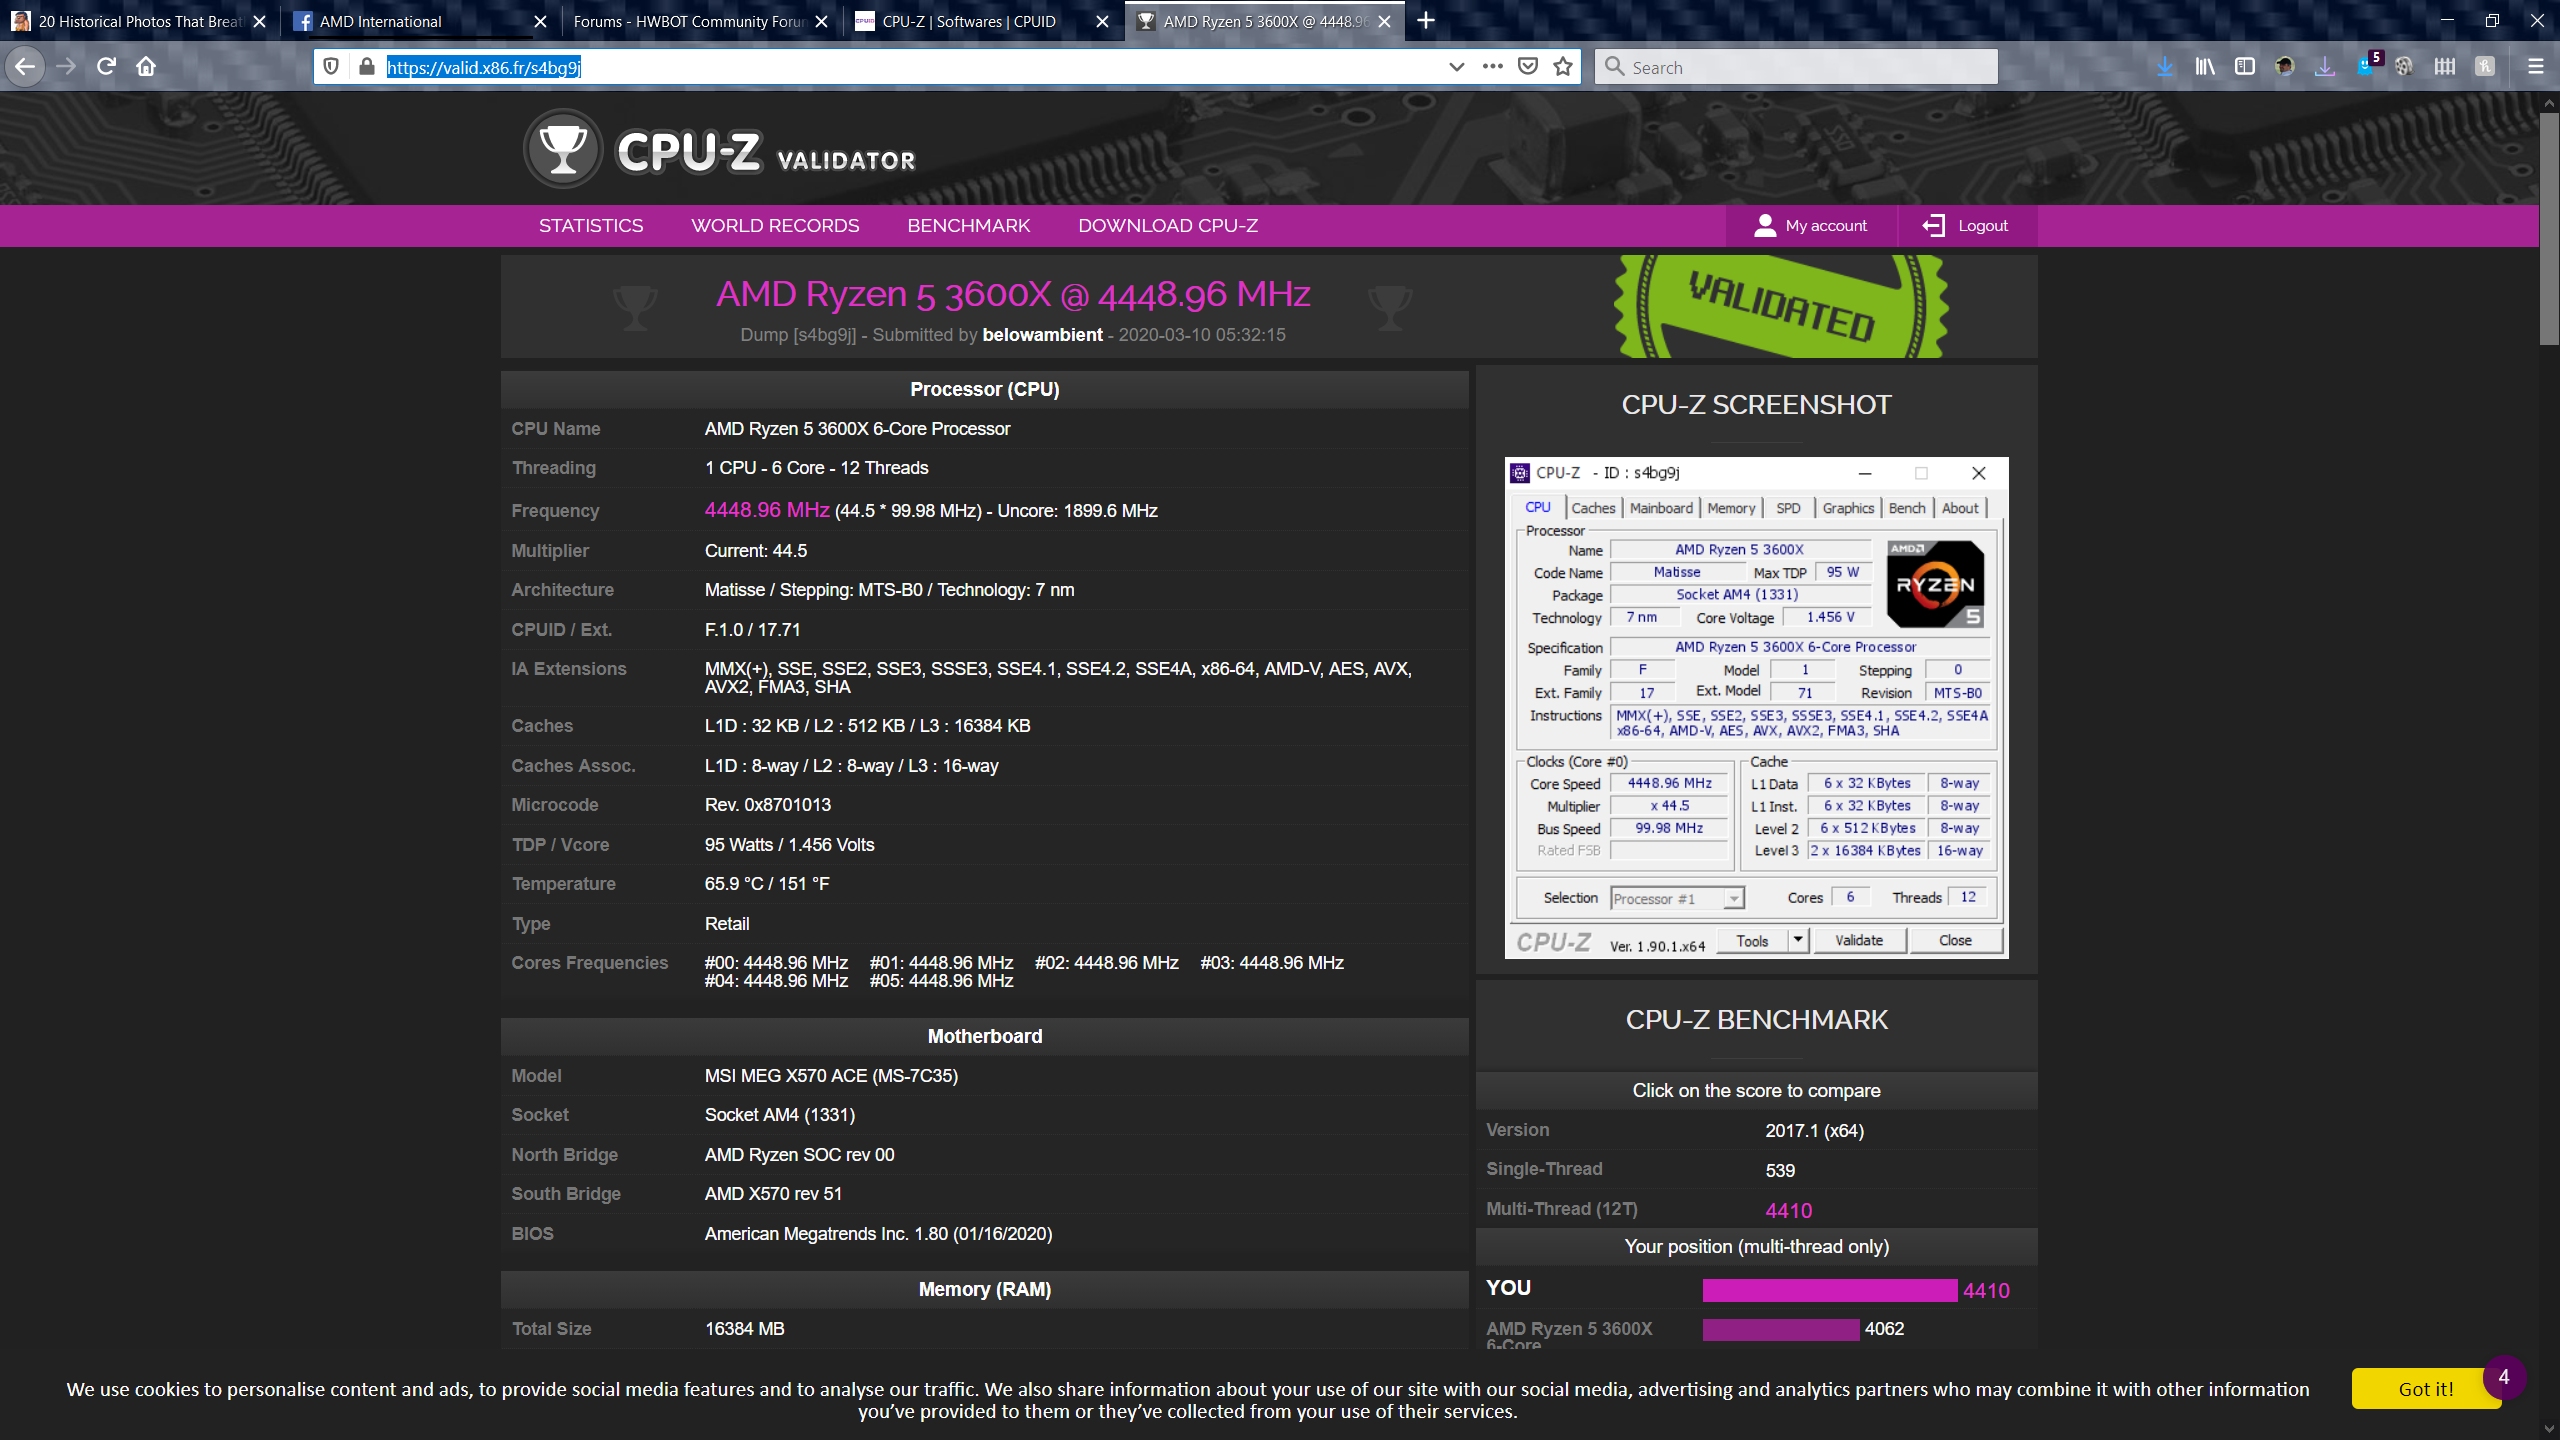This screenshot has height=1440, width=2560.
Task: Toggle the browser sidebar icon
Action: pyautogui.click(x=2245, y=67)
